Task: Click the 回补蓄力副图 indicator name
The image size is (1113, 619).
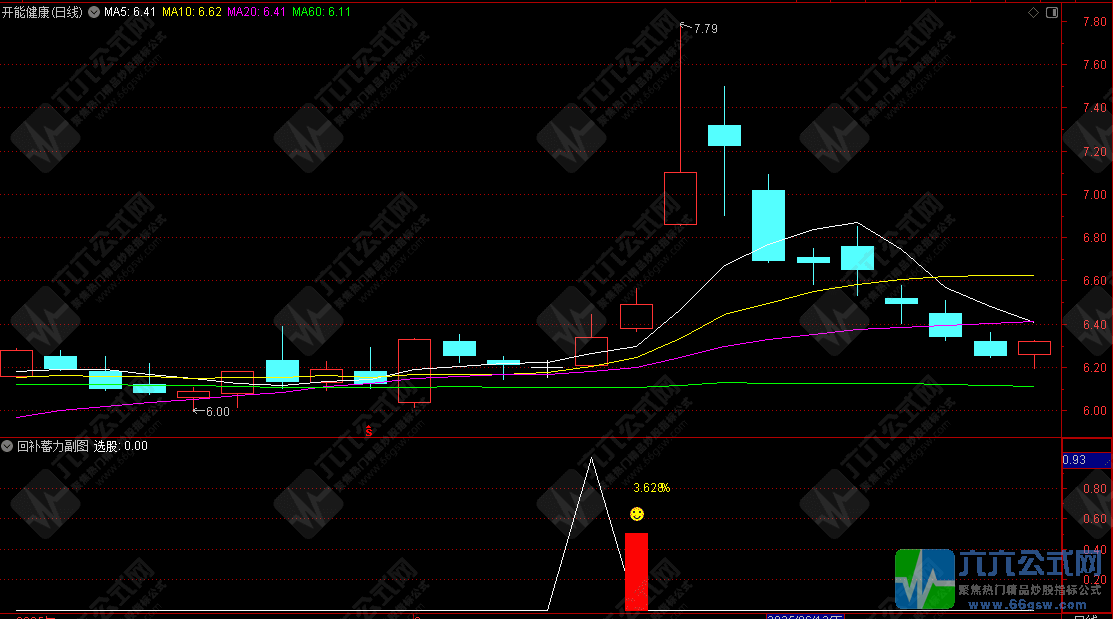Action: coord(52,446)
